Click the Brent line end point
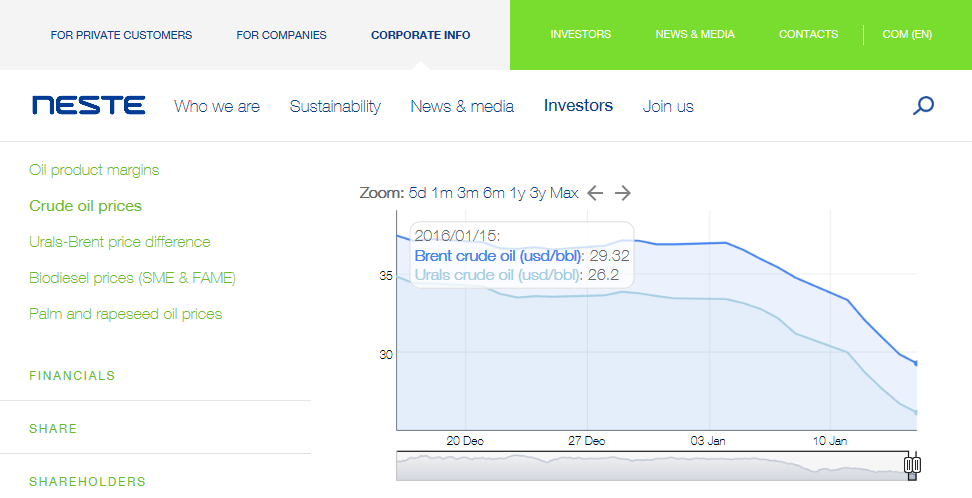The height and width of the screenshot is (498, 972). point(916,363)
